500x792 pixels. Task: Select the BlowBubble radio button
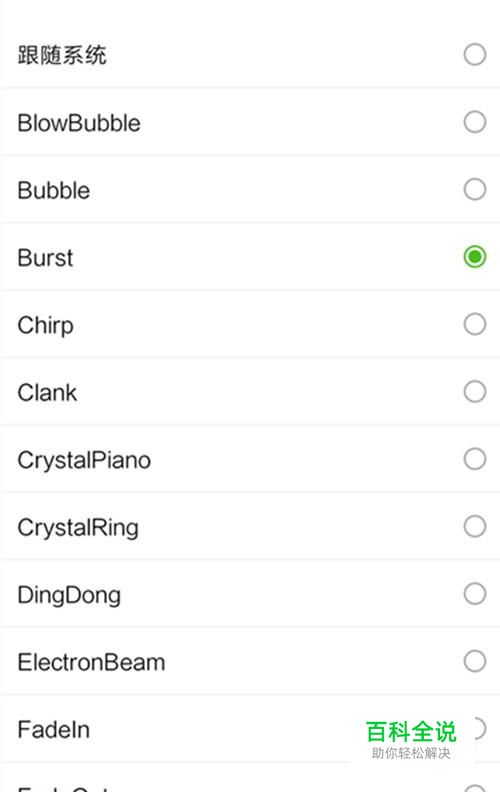475,122
